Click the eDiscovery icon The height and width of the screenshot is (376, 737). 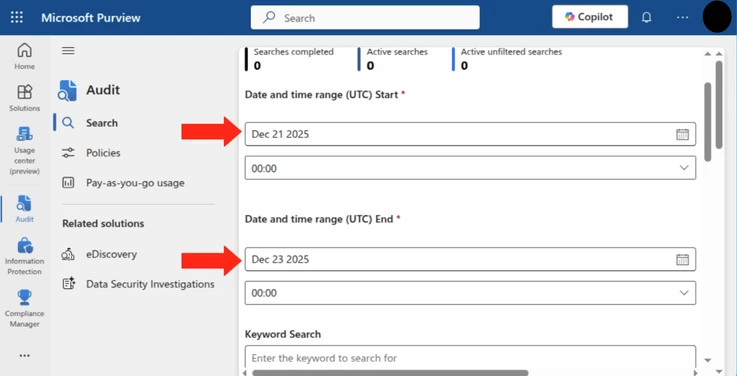point(69,254)
